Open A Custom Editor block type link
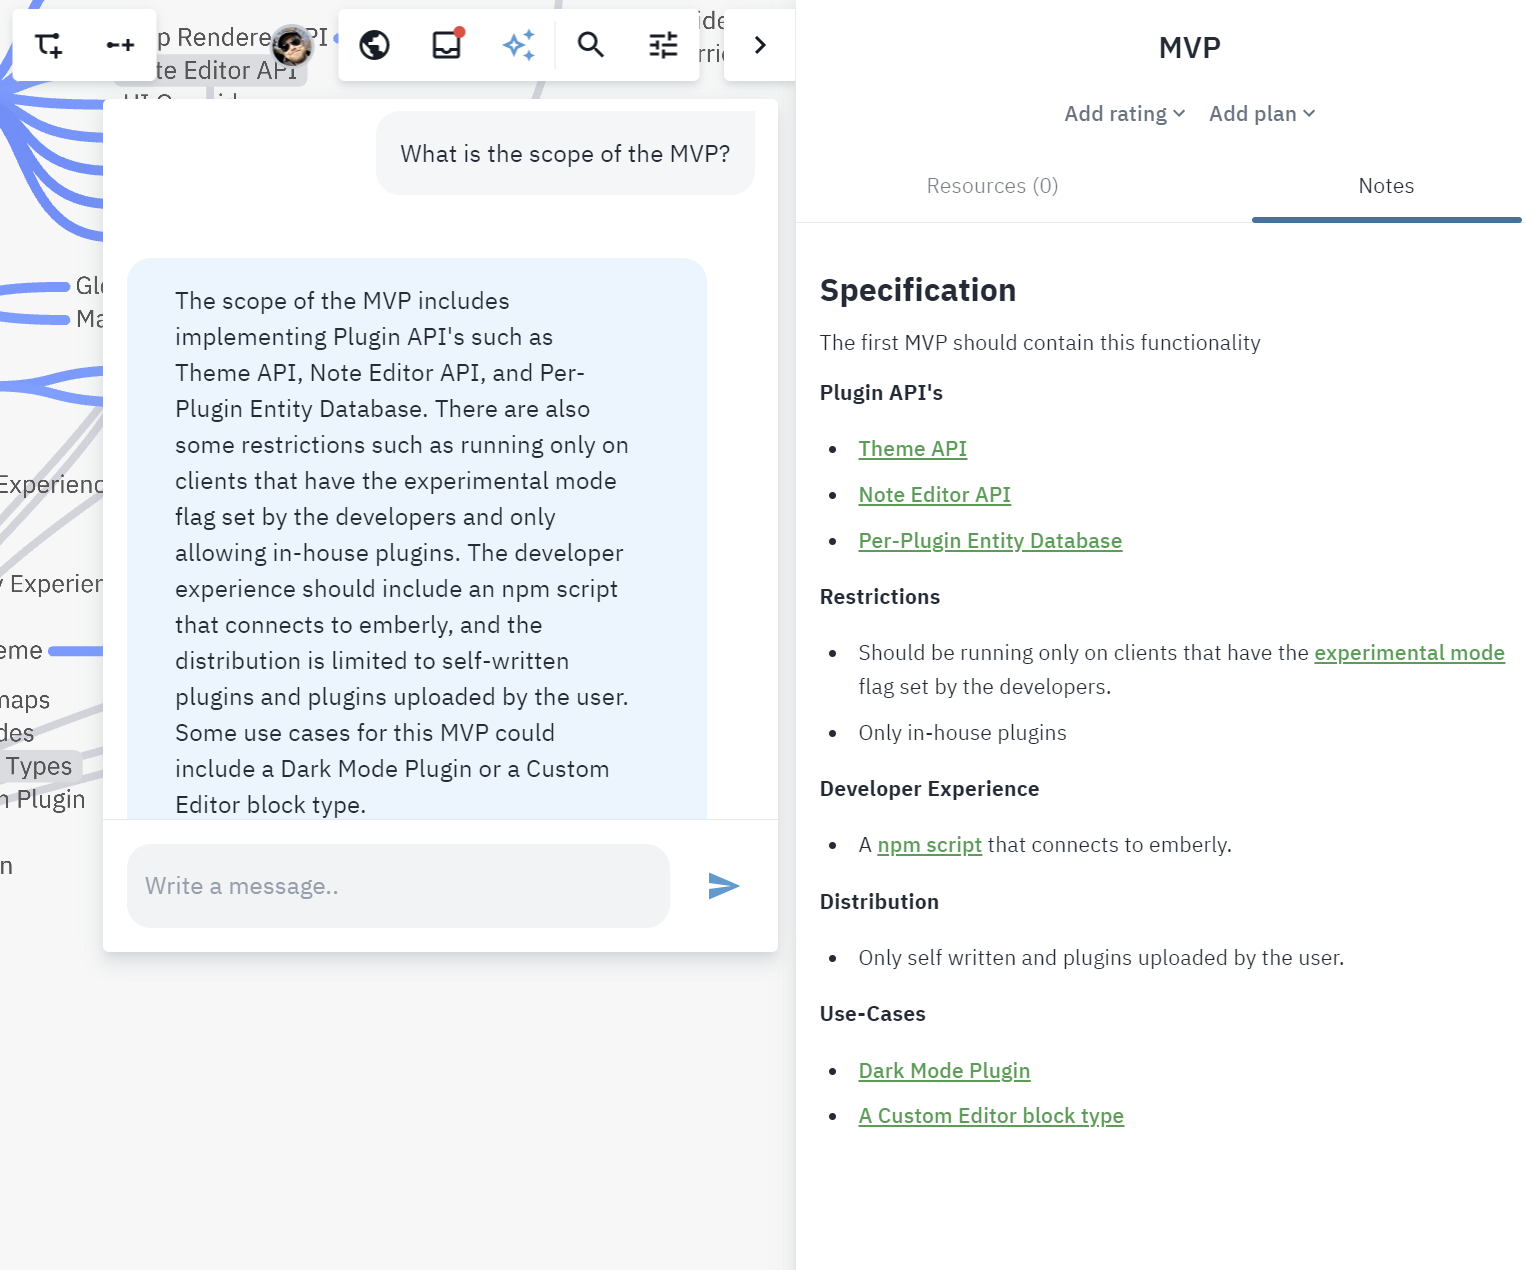Image resolution: width=1525 pixels, height=1270 pixels. pyautogui.click(x=991, y=1116)
